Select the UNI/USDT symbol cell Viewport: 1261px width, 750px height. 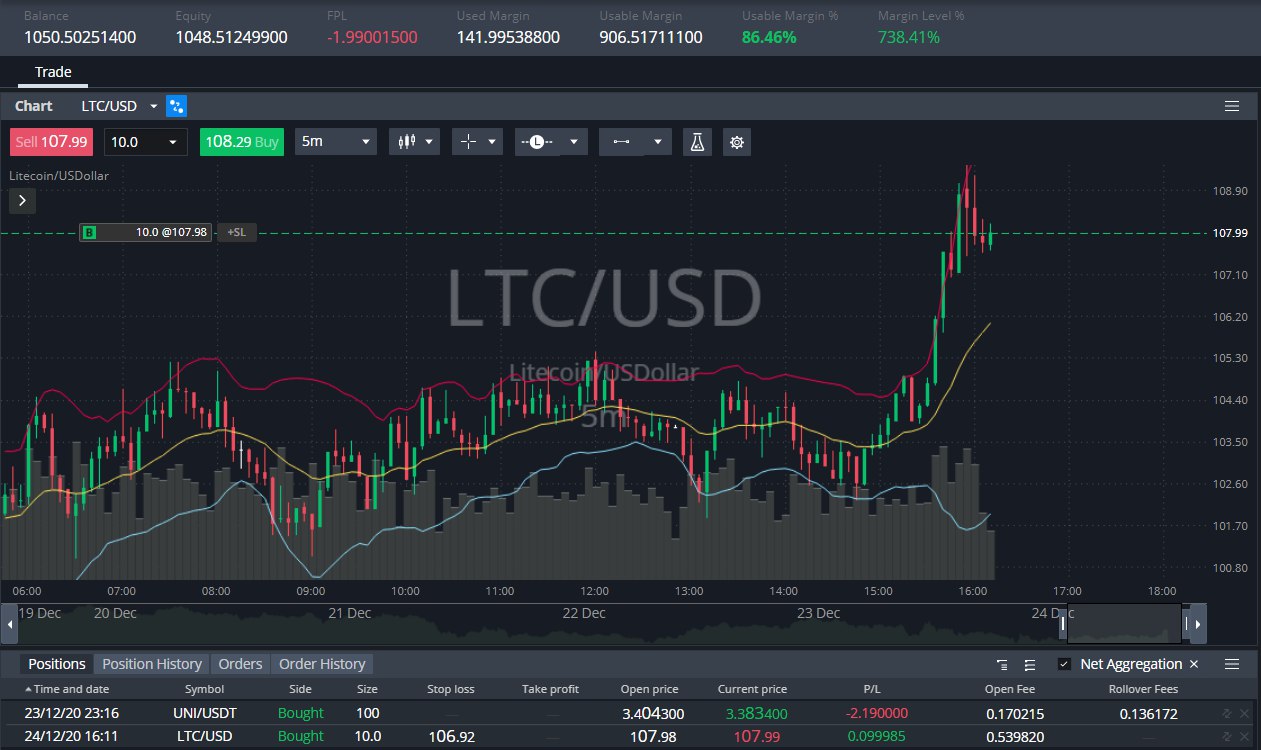click(x=205, y=713)
